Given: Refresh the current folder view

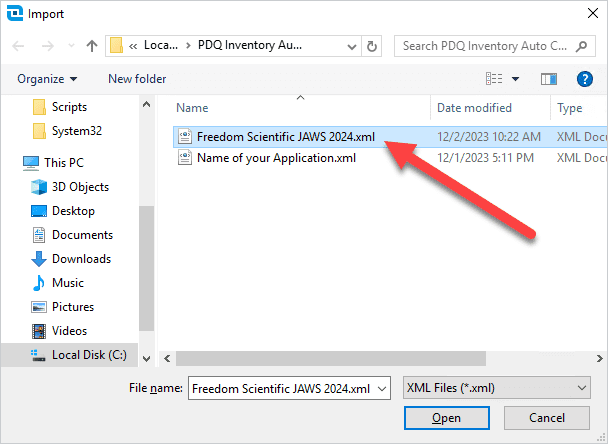Looking at the screenshot, I should point(371,47).
